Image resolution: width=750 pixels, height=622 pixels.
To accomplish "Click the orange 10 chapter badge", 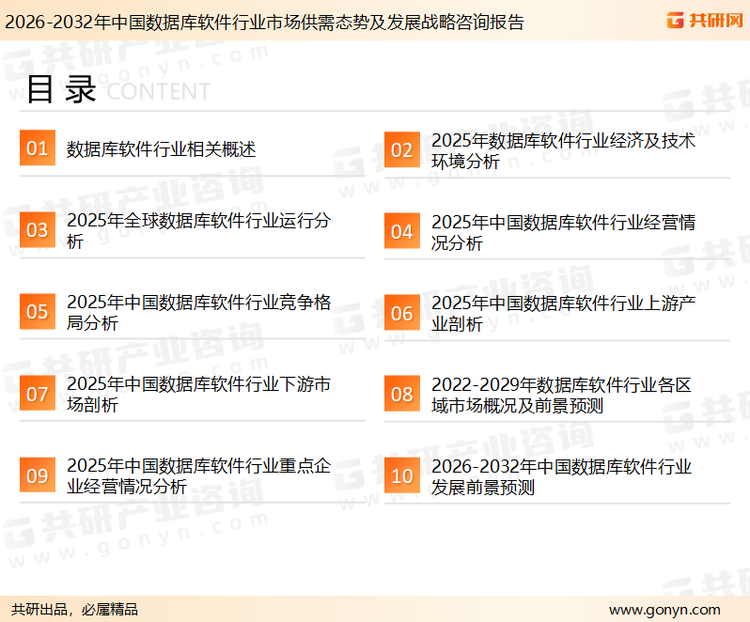I will pyautogui.click(x=402, y=476).
